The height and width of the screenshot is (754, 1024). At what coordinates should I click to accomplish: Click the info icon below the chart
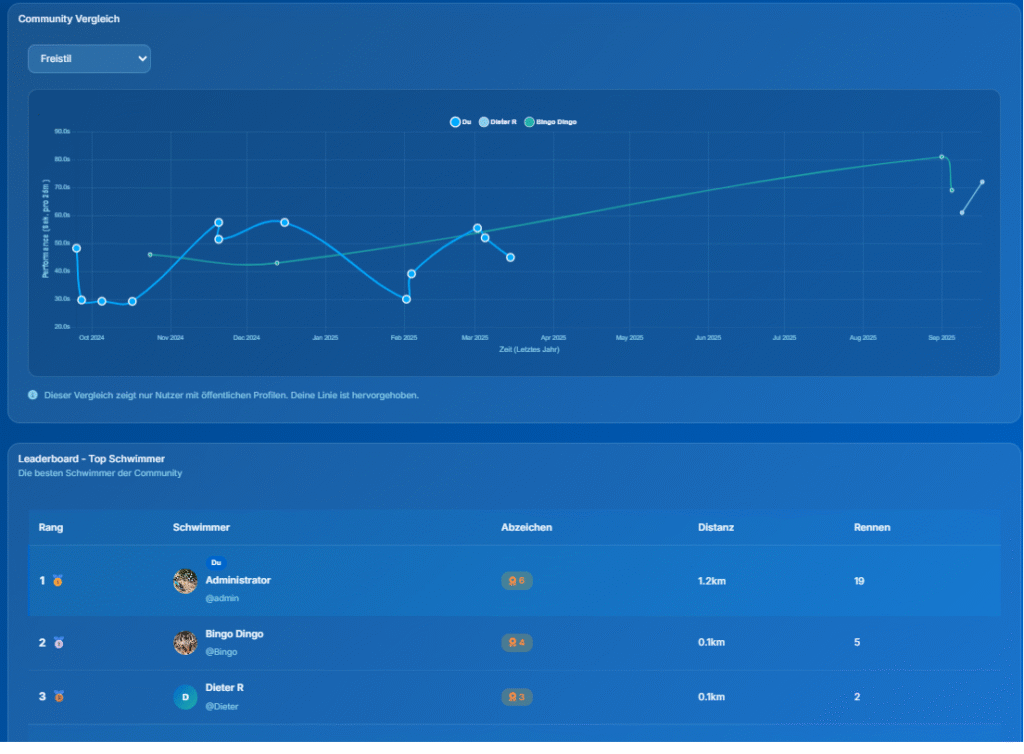pyautogui.click(x=33, y=395)
